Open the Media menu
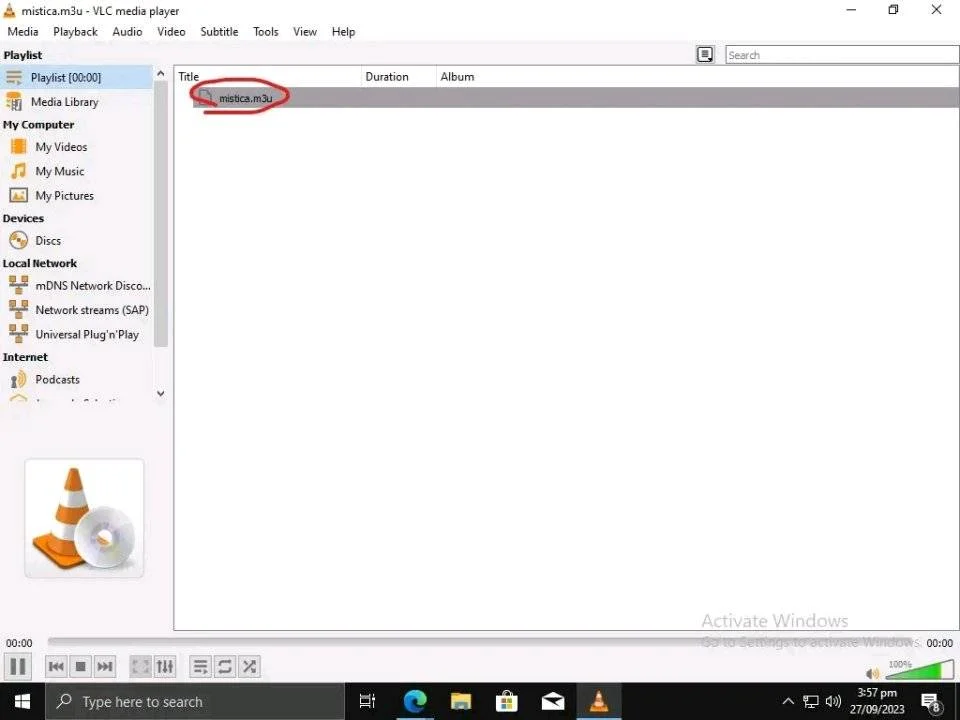This screenshot has width=960, height=720. coord(23,32)
